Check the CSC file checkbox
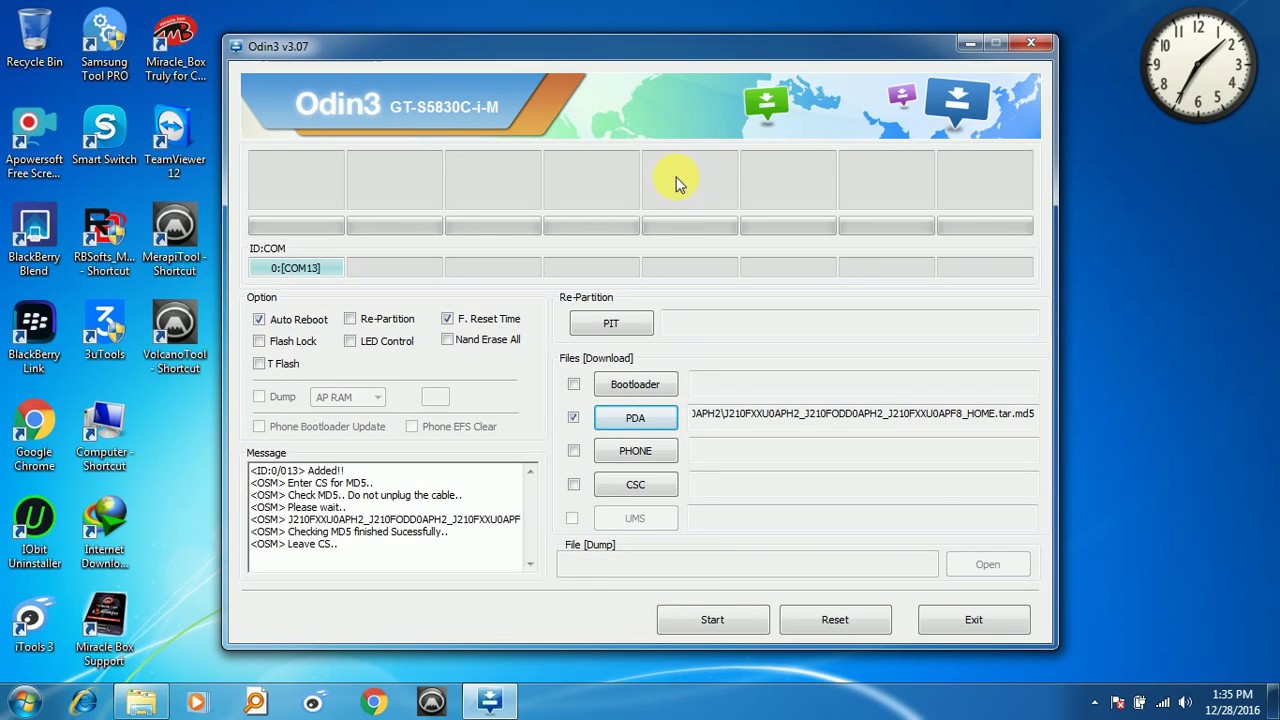Image resolution: width=1280 pixels, height=720 pixels. (x=573, y=484)
